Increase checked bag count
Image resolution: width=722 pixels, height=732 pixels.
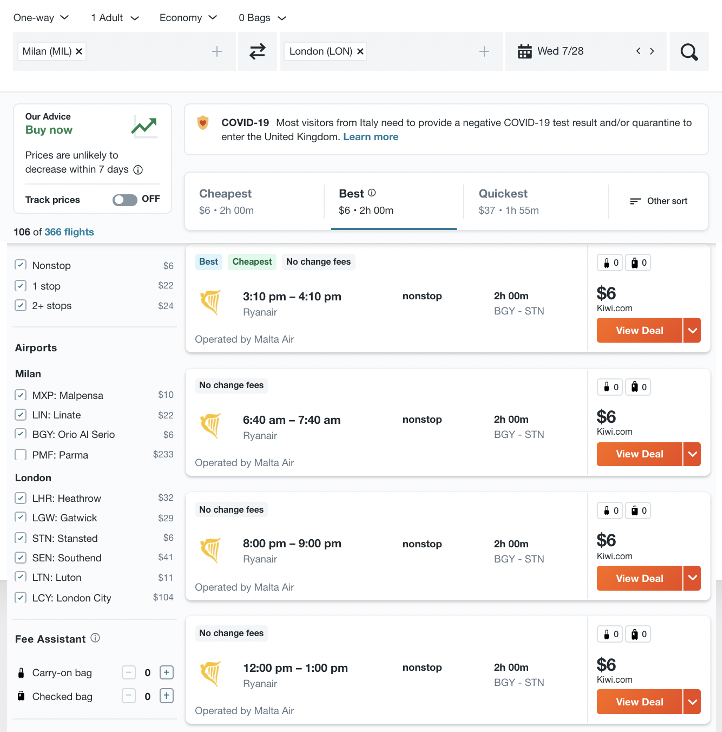pos(167,696)
